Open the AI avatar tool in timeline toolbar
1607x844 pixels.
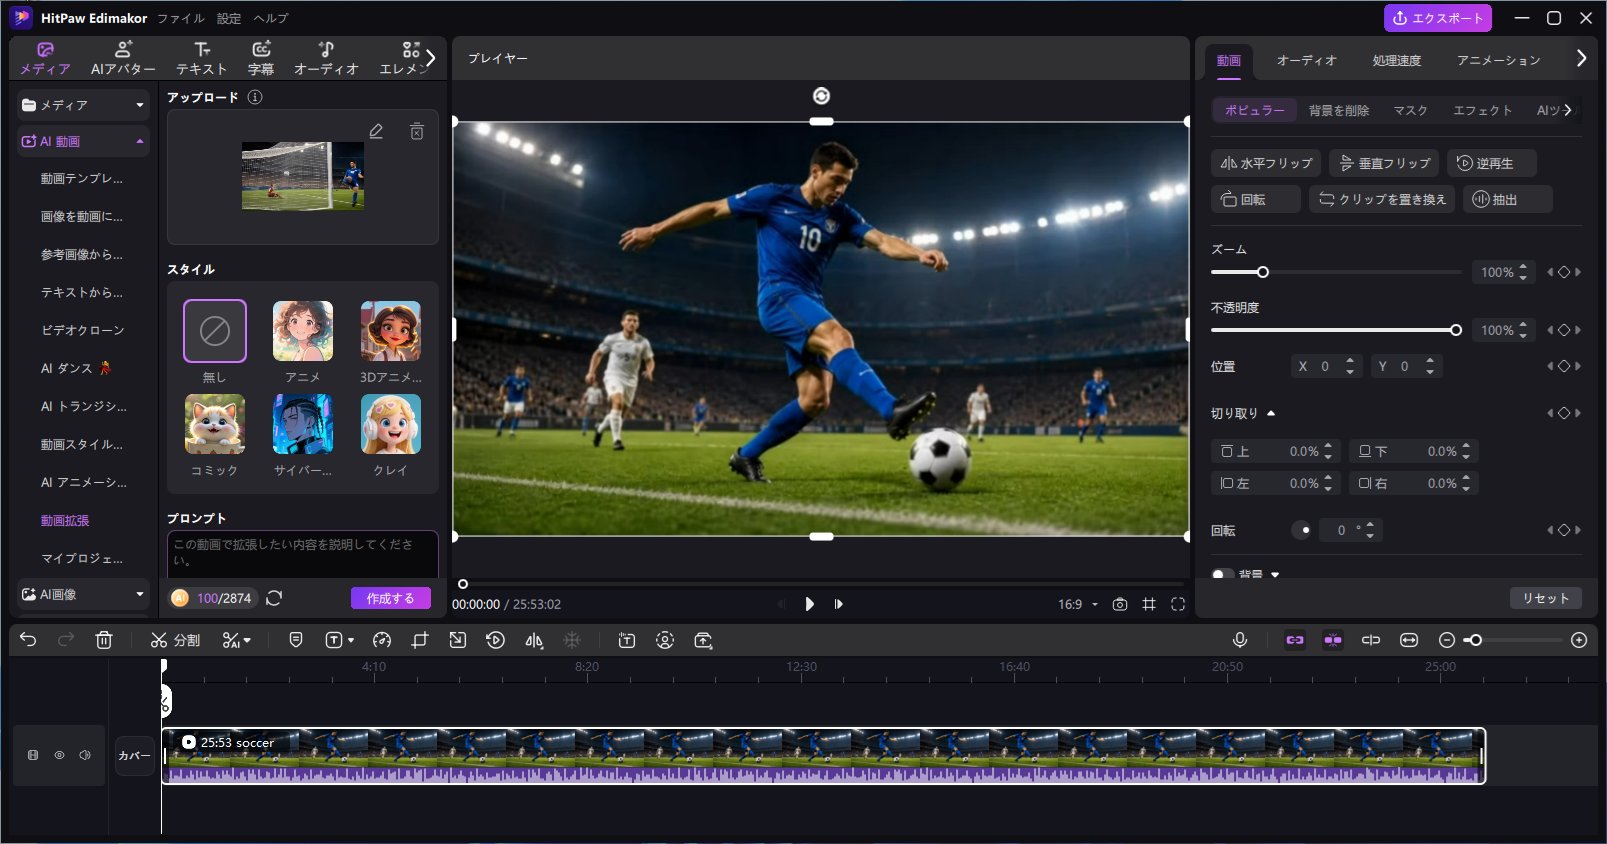pos(665,640)
